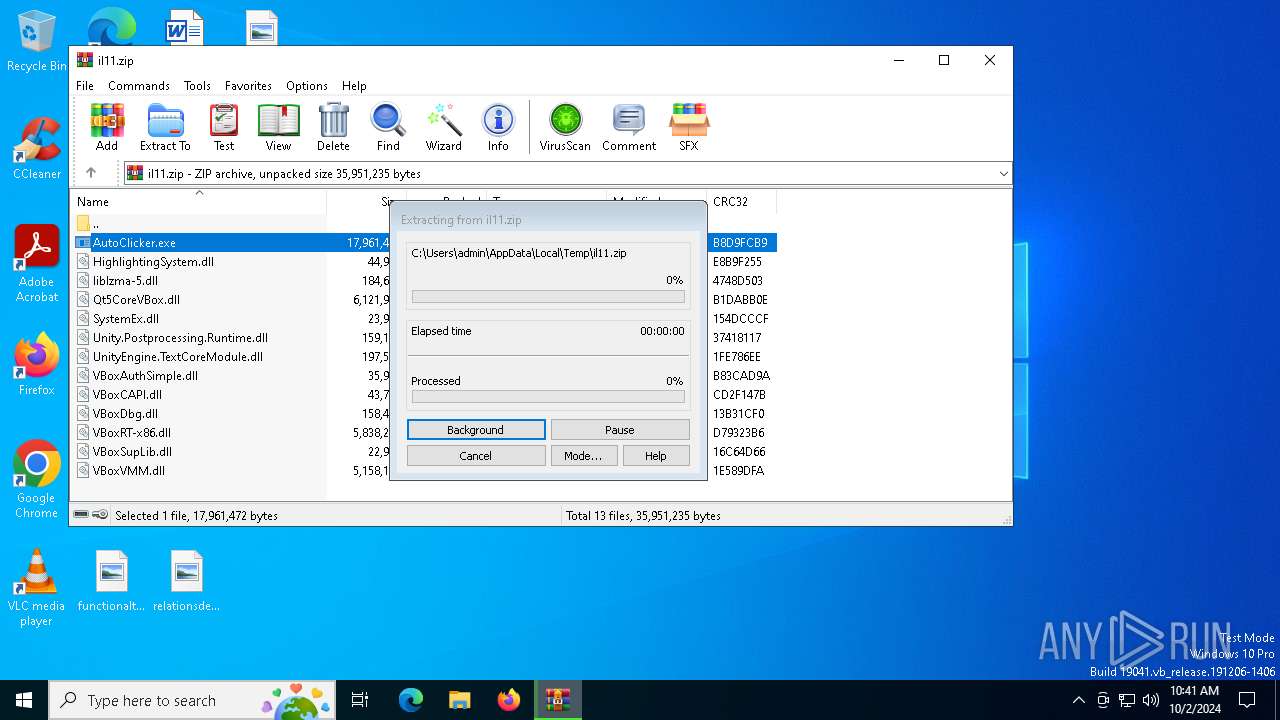This screenshot has width=1280, height=720.
Task: Open Firefox desktop shortcut
Action: tap(37, 364)
